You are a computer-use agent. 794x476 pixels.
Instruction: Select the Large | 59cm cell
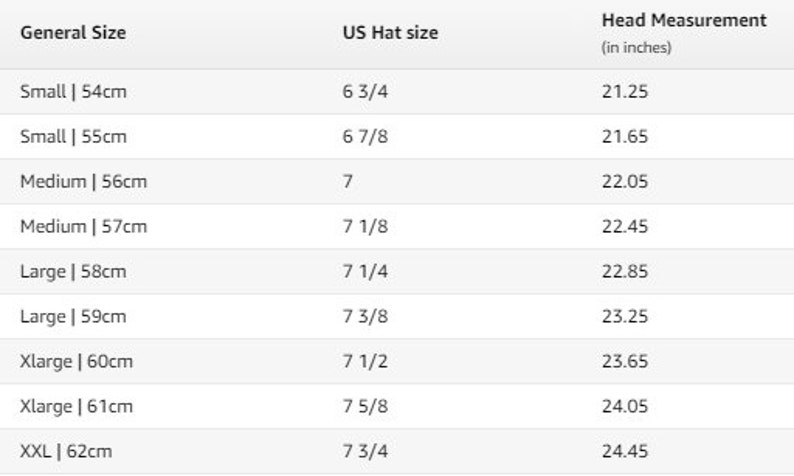[73, 317]
